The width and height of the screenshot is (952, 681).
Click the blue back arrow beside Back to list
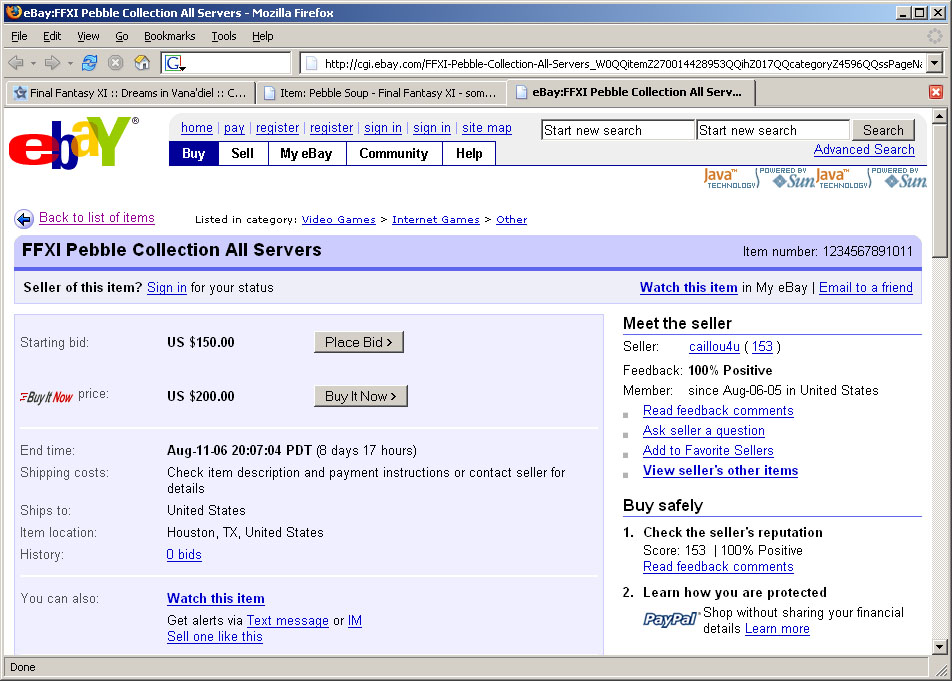click(24, 219)
